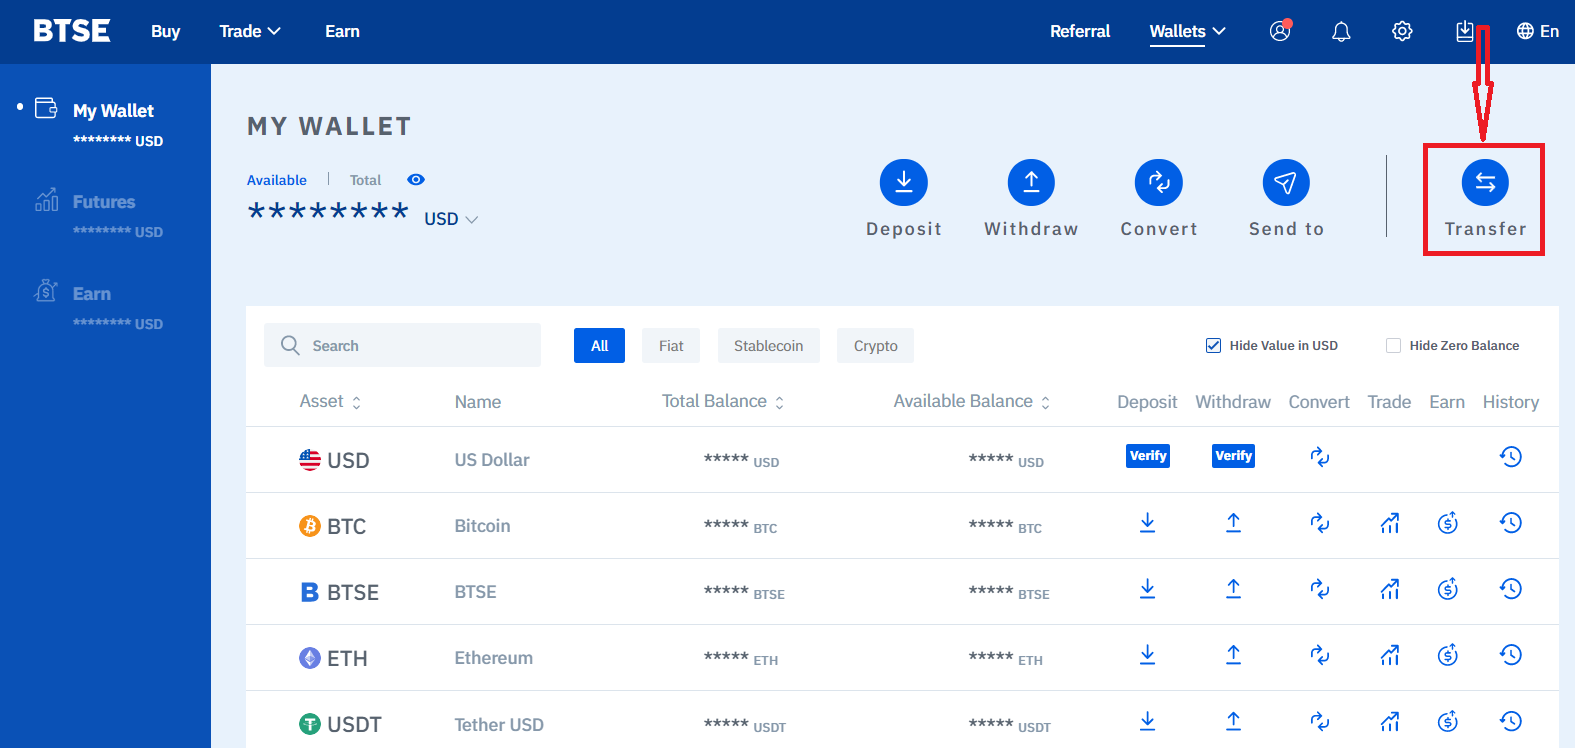This screenshot has width=1575, height=748.
Task: Open the Withdraw action
Action: [1031, 183]
